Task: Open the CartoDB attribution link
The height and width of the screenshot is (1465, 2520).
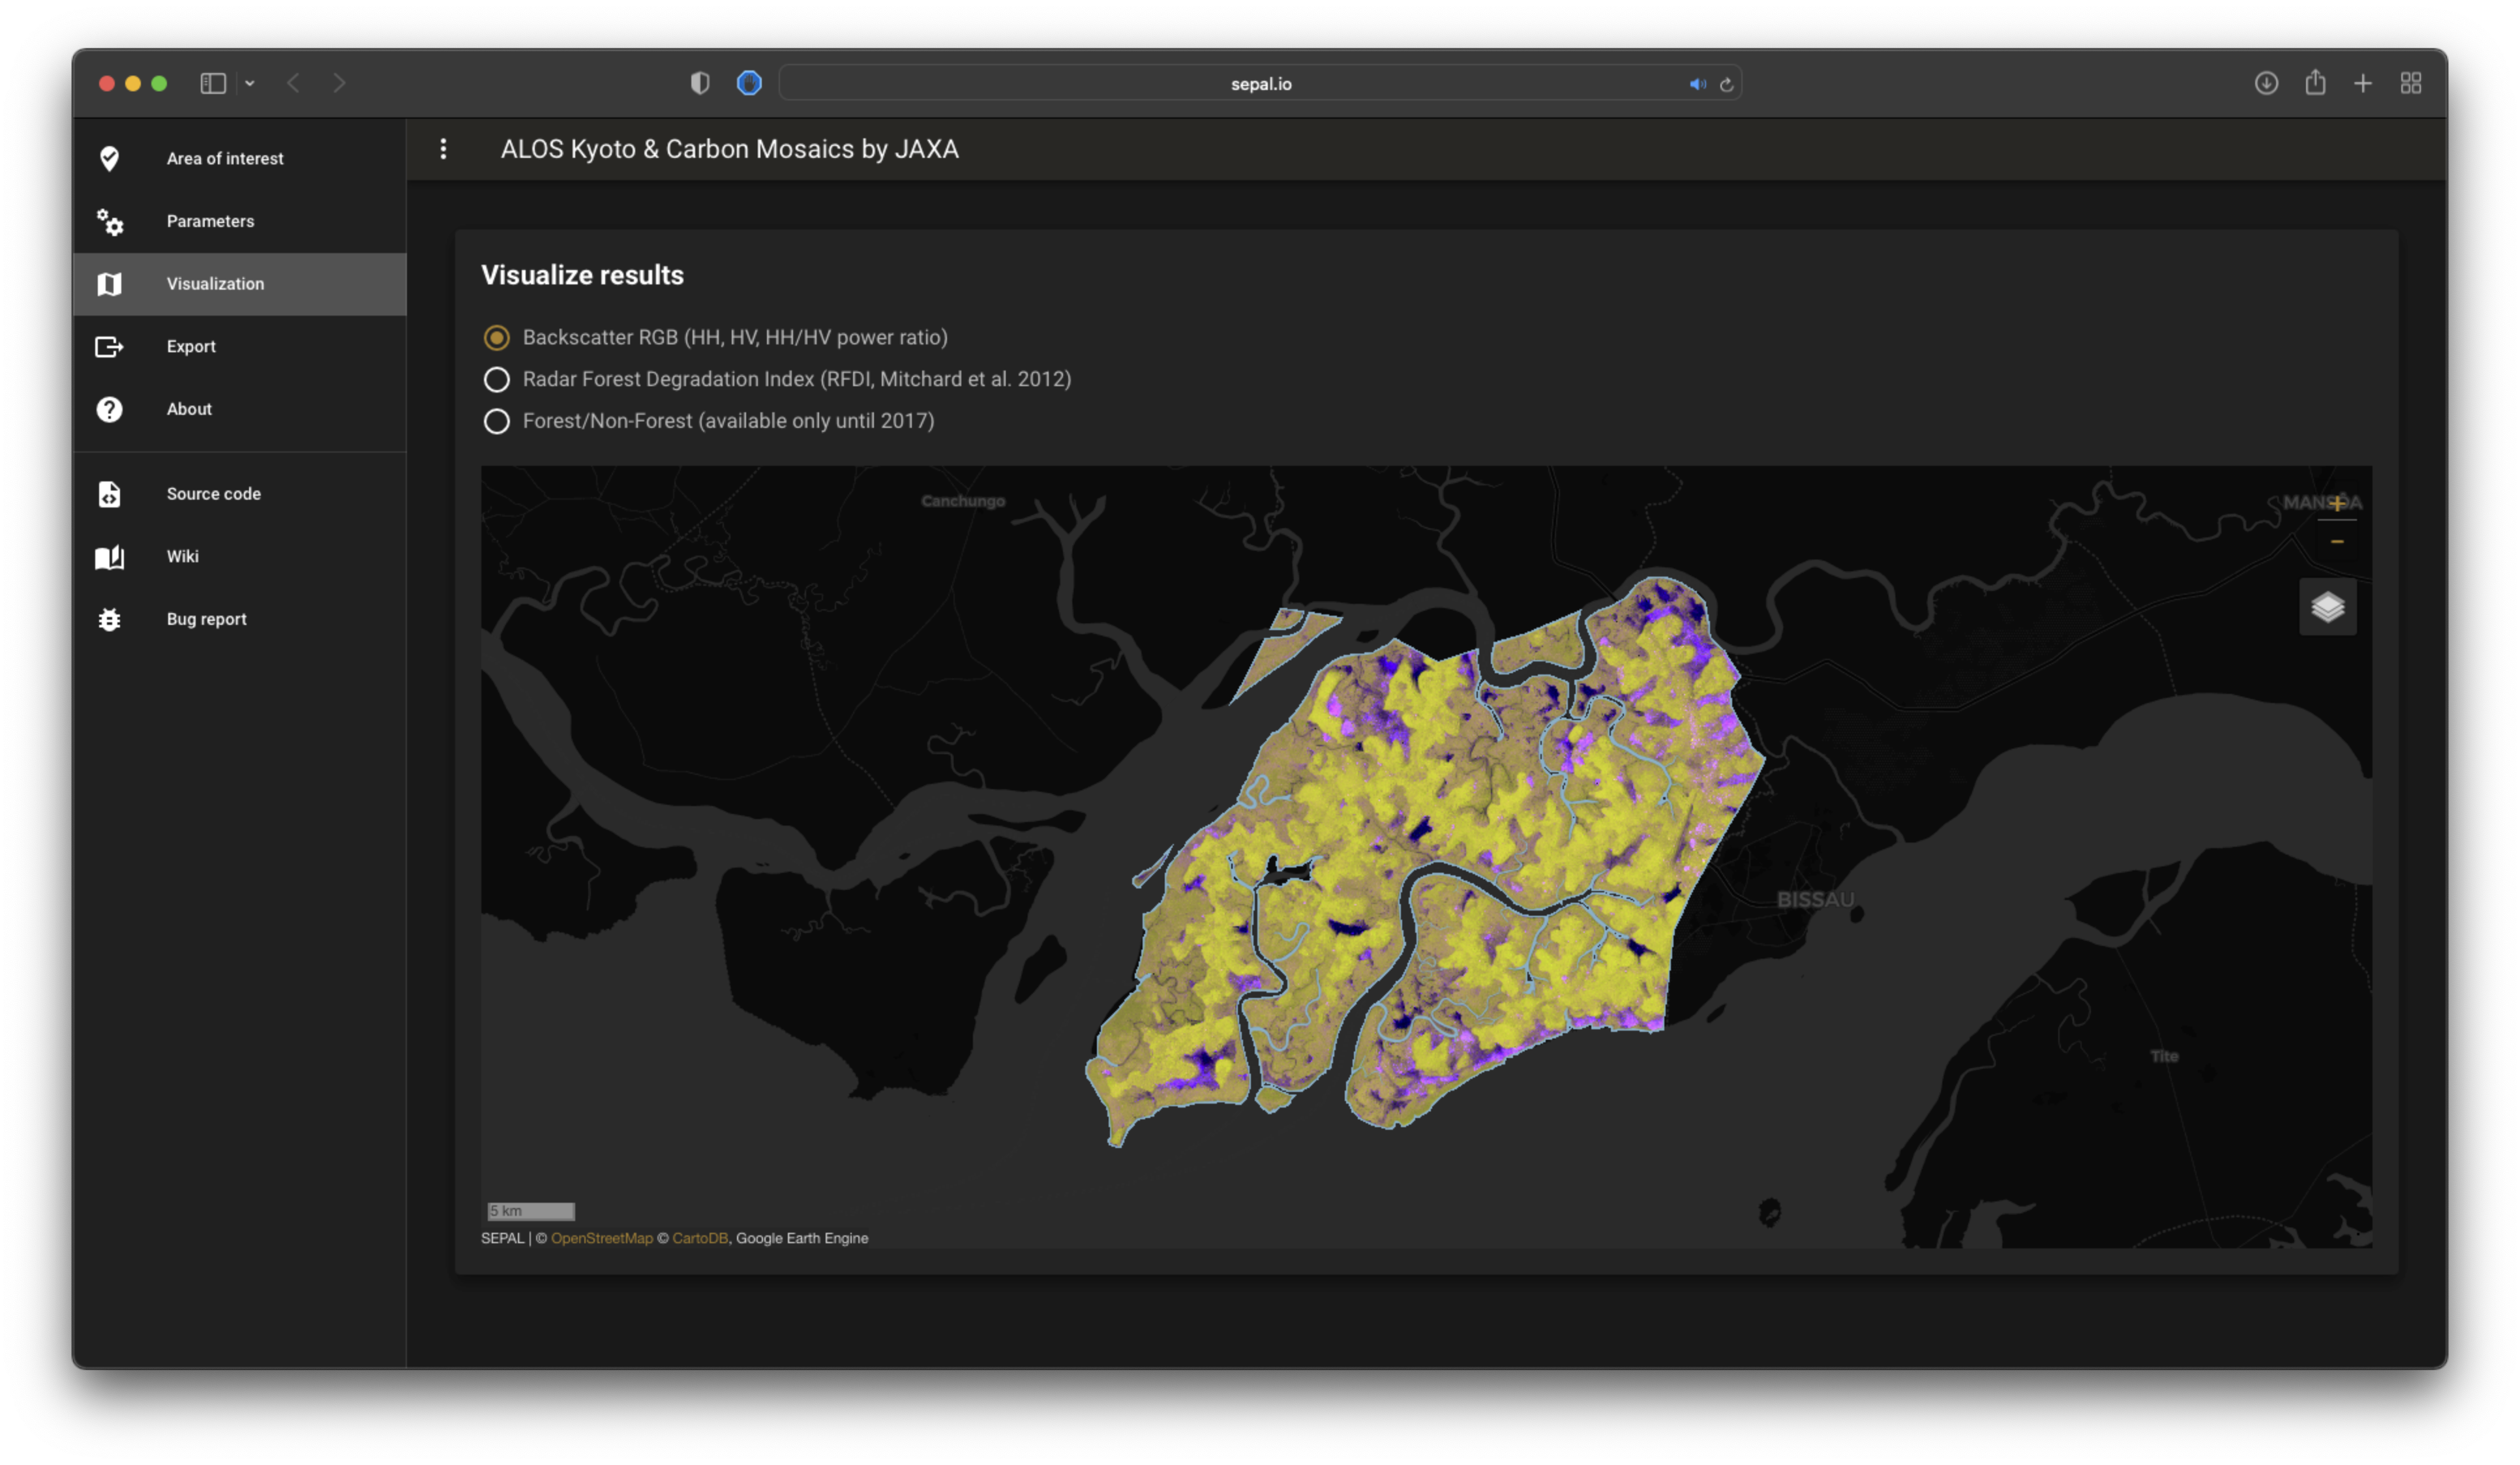Action: point(699,1238)
